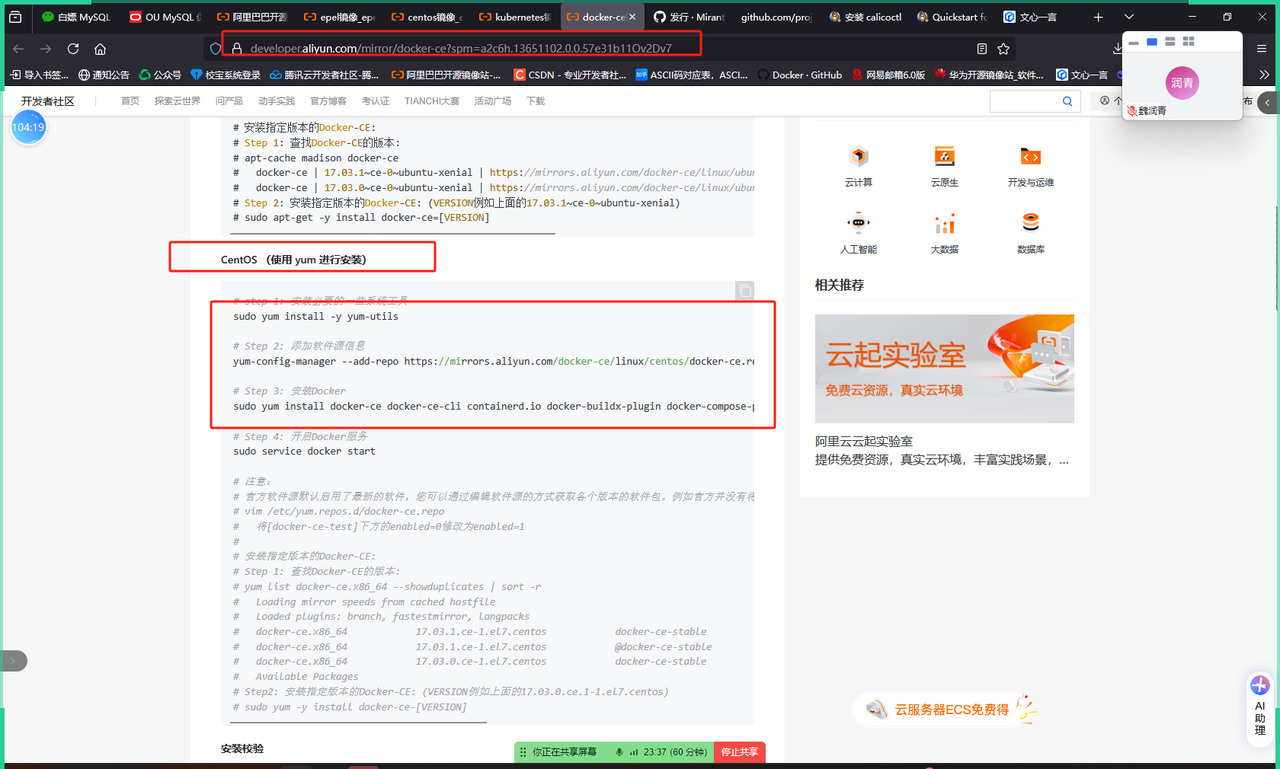This screenshot has height=769, width=1280.
Task: Open 官方博客 in the site navigation
Action: pos(328,101)
